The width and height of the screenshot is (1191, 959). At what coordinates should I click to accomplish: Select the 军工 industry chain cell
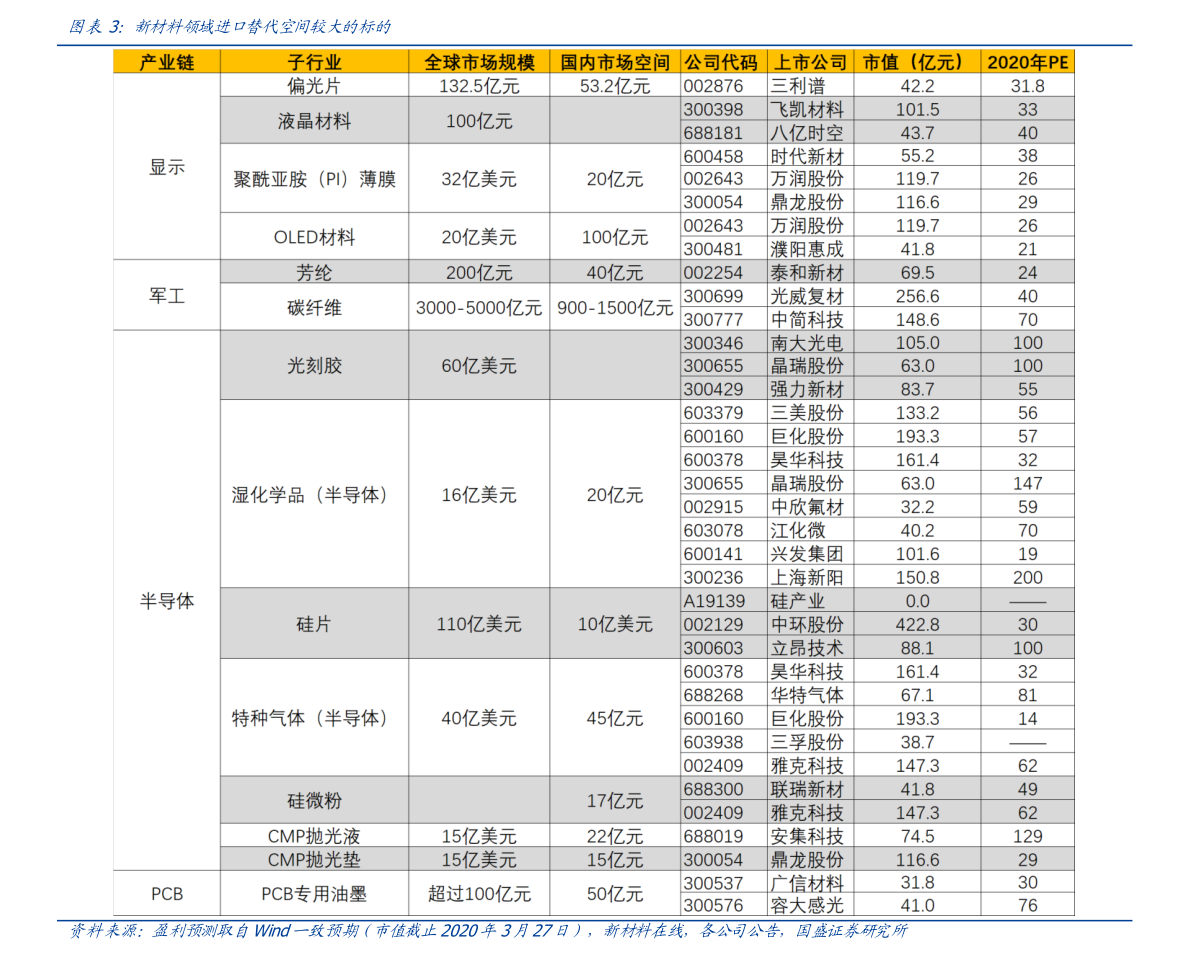tap(166, 295)
